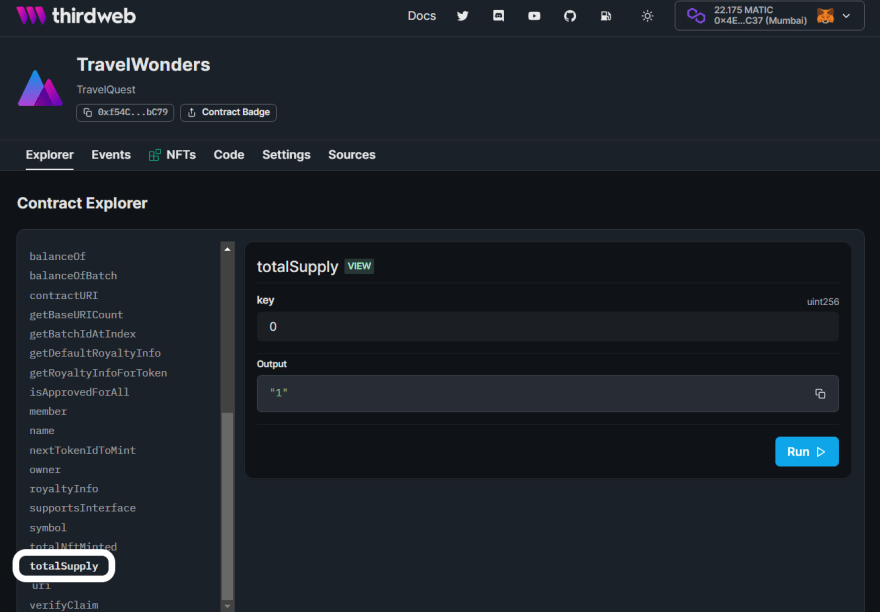The image size is (880, 612).
Task: Click the key uint256 input field
Action: tap(547, 327)
